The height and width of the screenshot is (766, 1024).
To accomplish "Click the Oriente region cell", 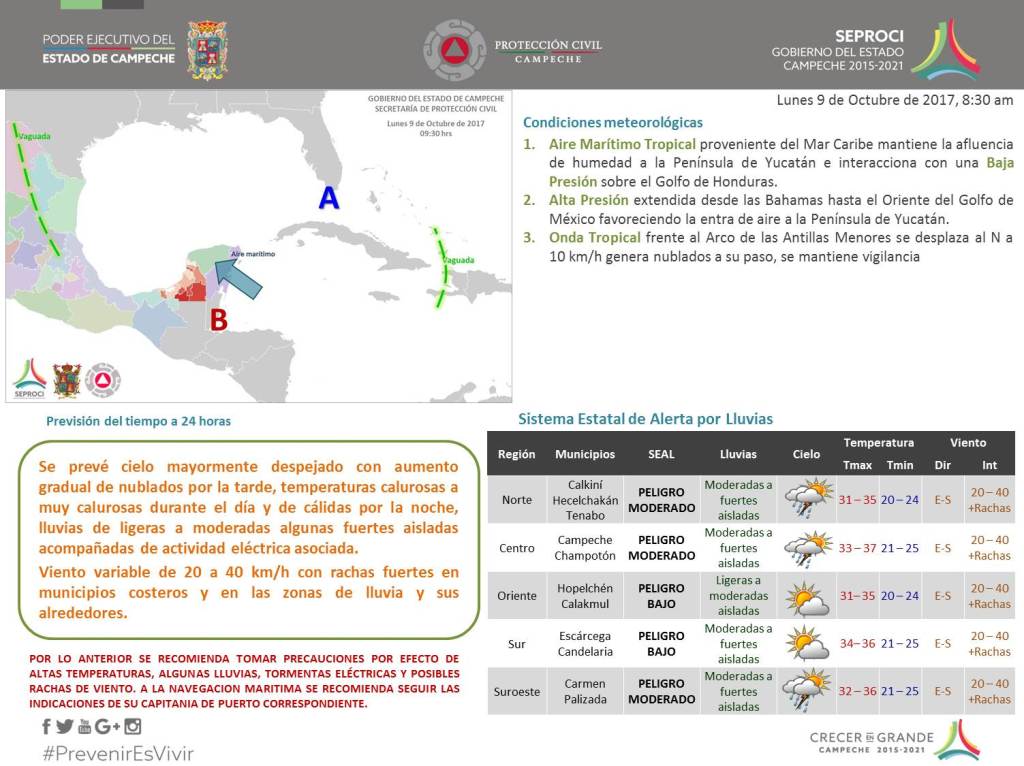I will (x=517, y=596).
